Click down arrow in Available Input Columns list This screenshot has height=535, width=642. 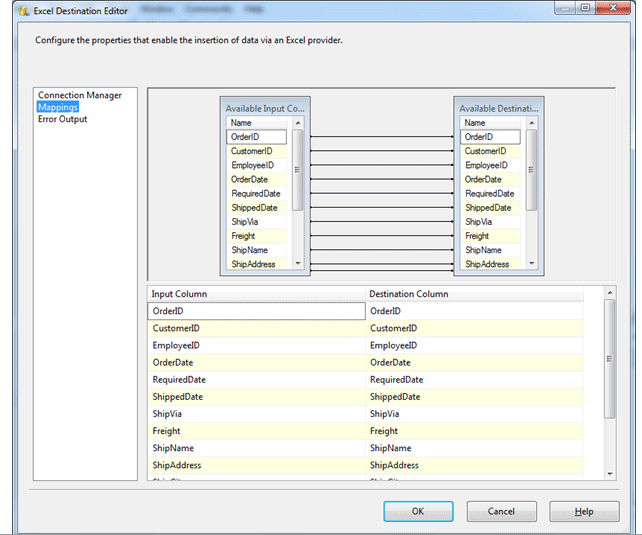(297, 264)
